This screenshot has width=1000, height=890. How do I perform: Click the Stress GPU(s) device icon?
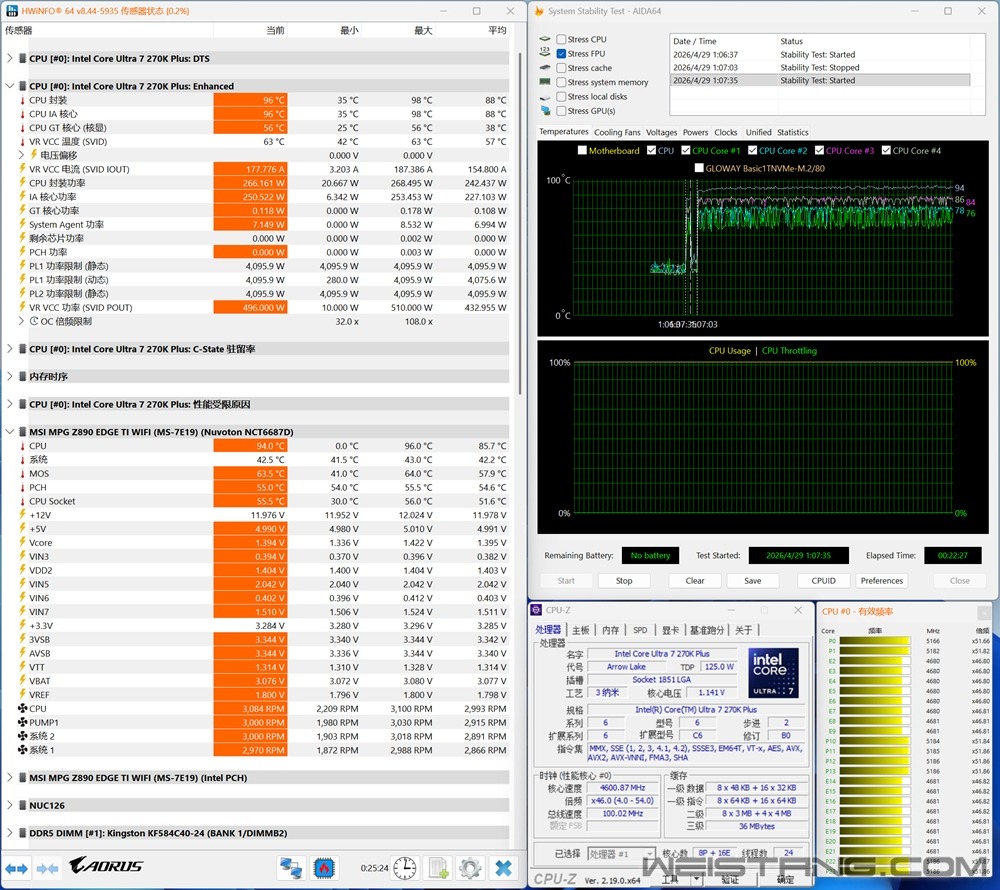[x=545, y=111]
